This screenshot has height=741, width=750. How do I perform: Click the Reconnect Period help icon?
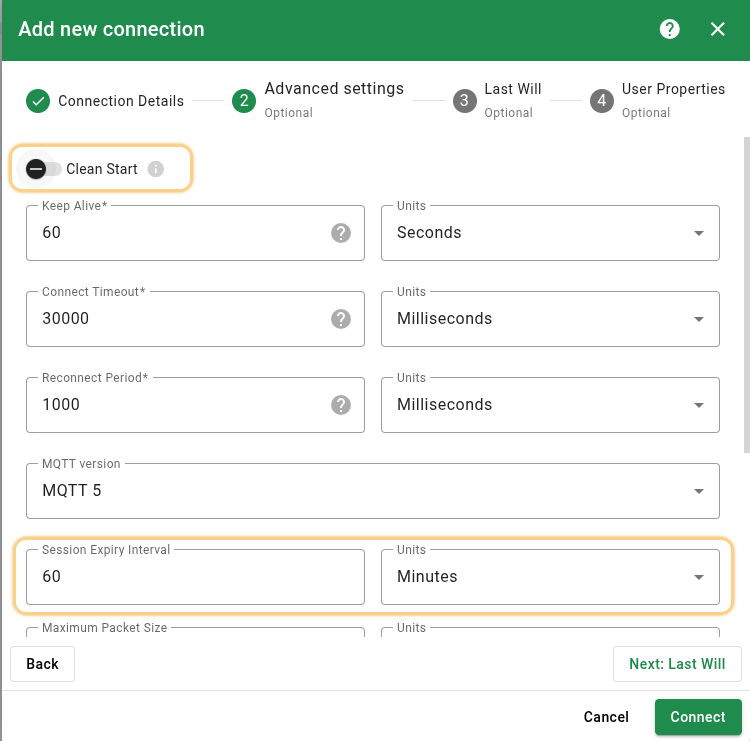(341, 405)
